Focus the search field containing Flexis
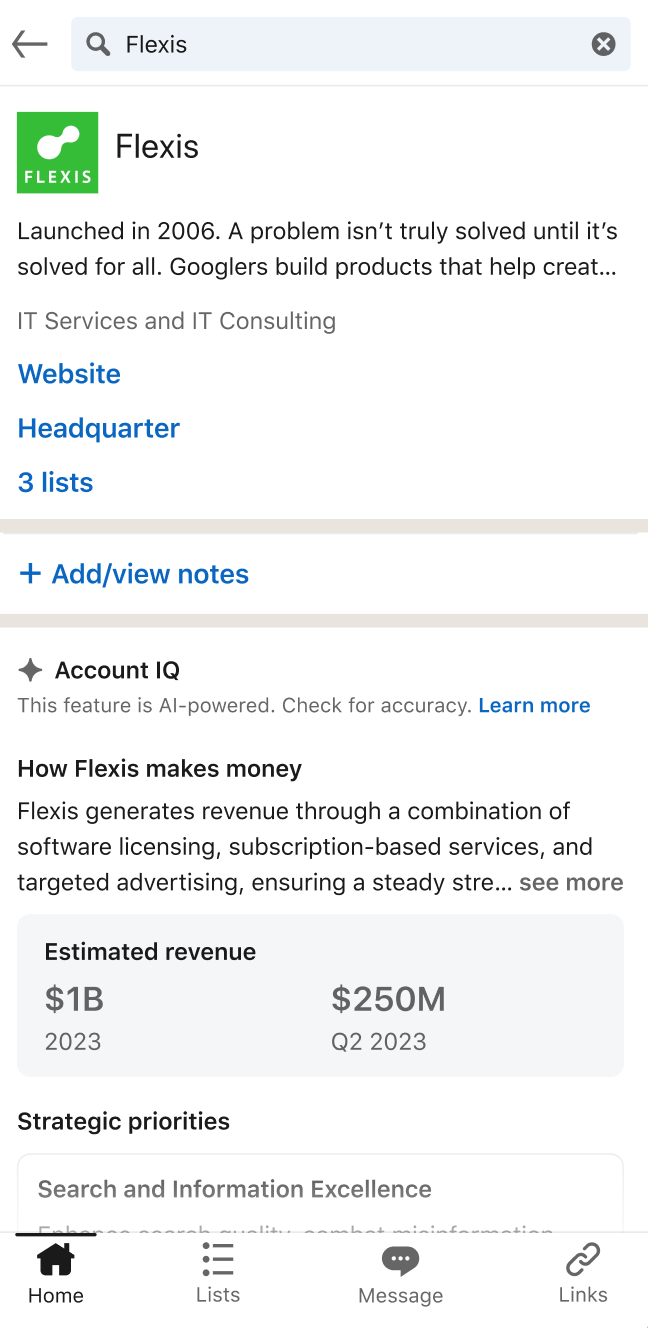This screenshot has height=1328, width=648. (x=350, y=44)
